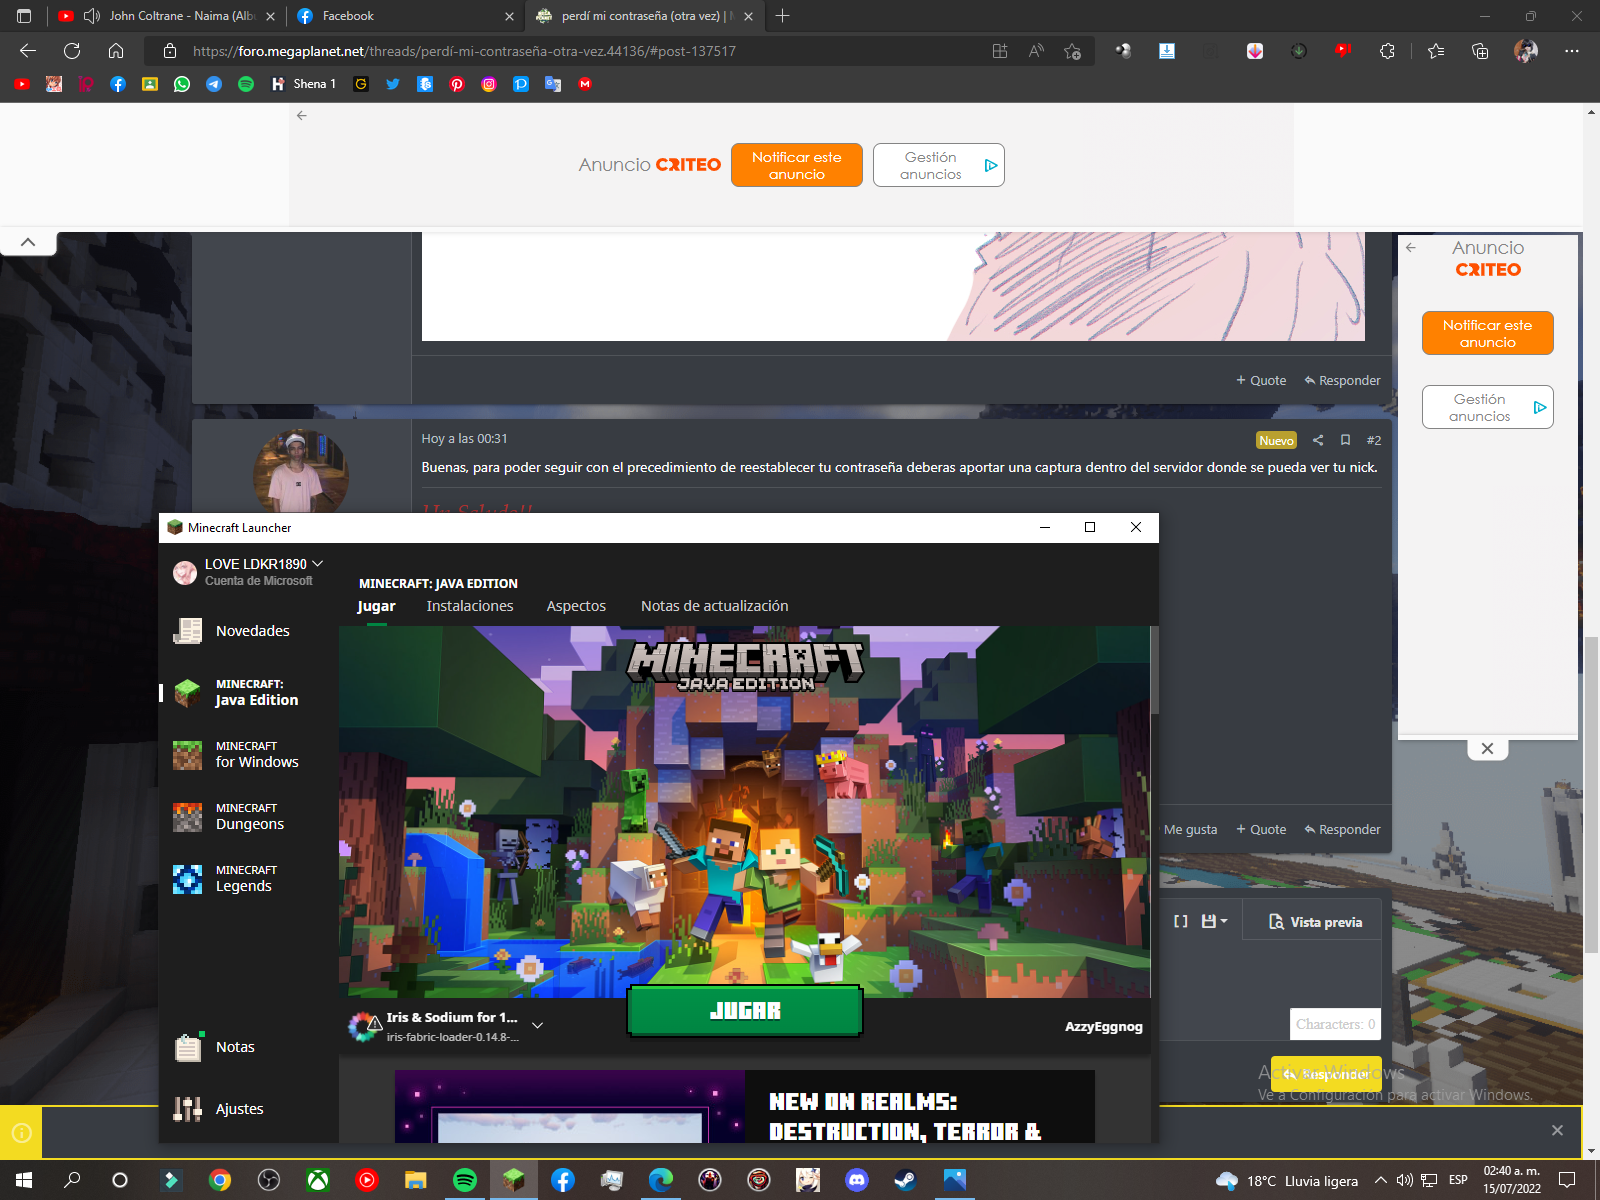Image resolution: width=1600 pixels, height=1200 pixels.
Task: Open Novedades in launcher sidebar
Action: [252, 631]
